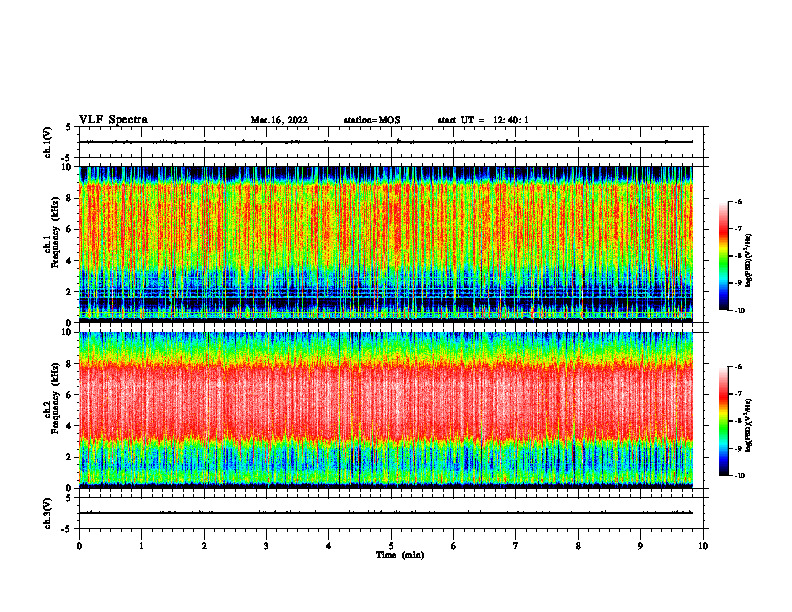Click the 'ch.1(V)' axis label
Image resolution: width=792 pixels, height=612 pixels.
click(x=47, y=142)
